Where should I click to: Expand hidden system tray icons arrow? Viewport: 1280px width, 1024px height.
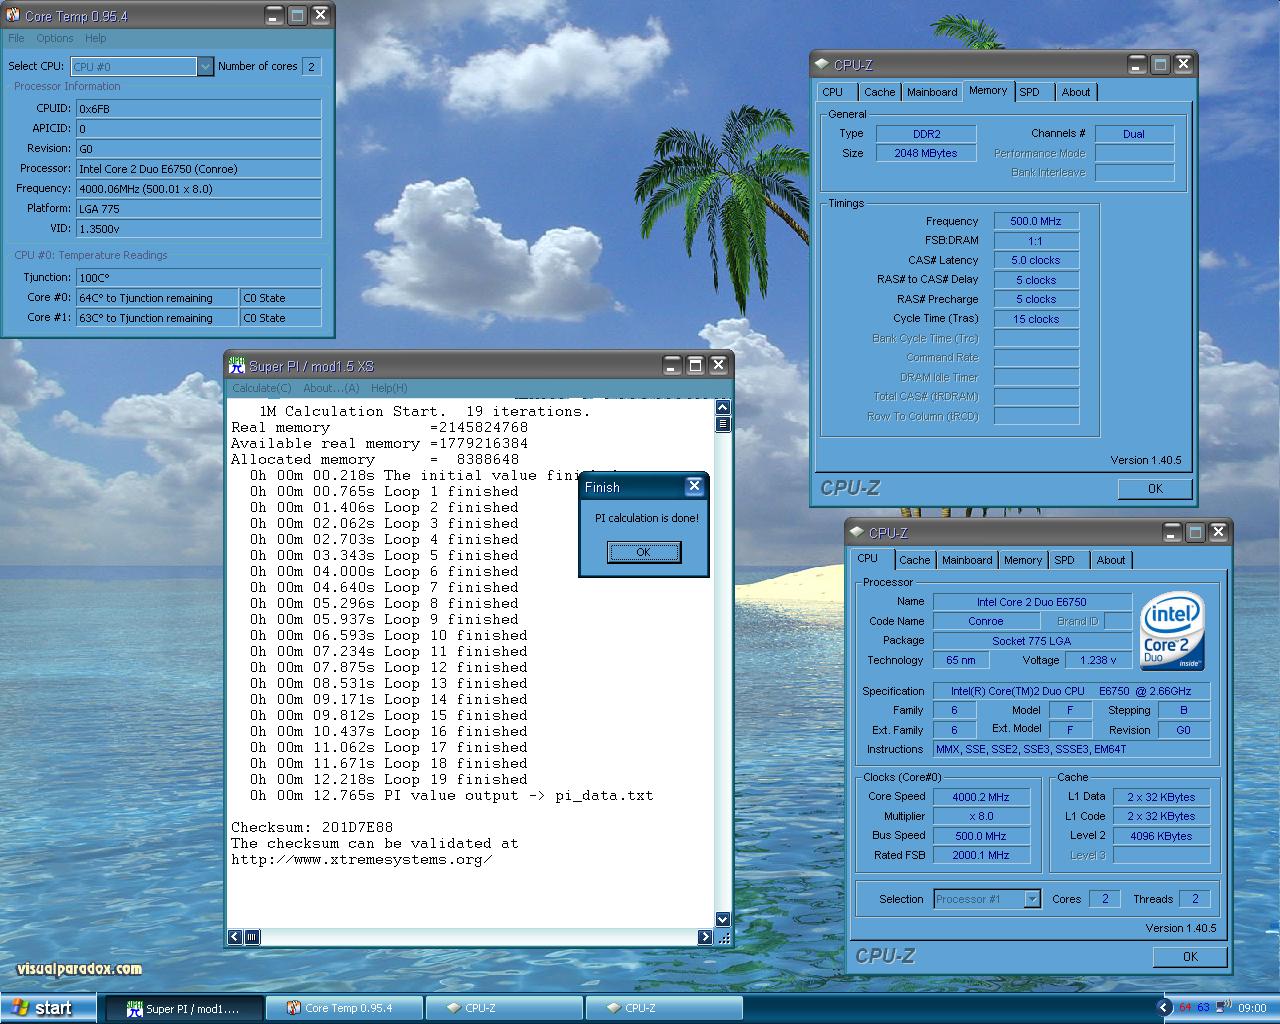coord(1164,1008)
